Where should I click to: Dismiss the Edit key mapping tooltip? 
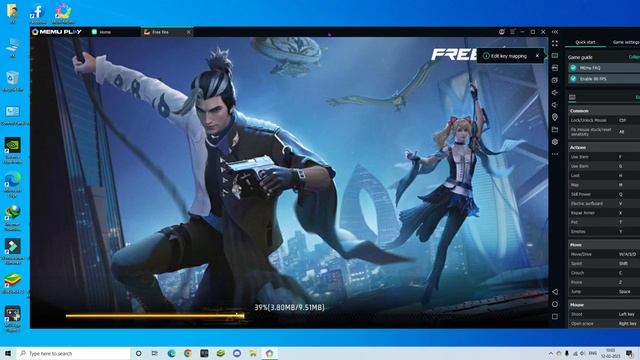pyautogui.click(x=537, y=56)
